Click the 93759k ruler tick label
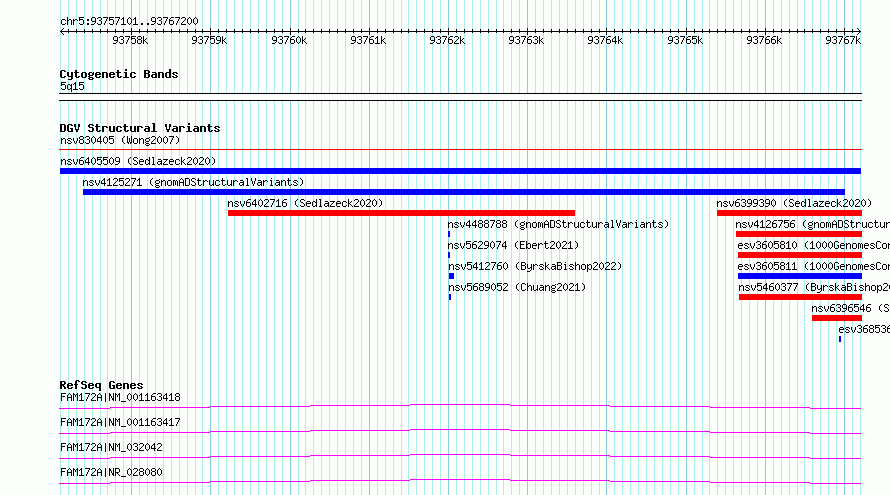 (x=209, y=40)
